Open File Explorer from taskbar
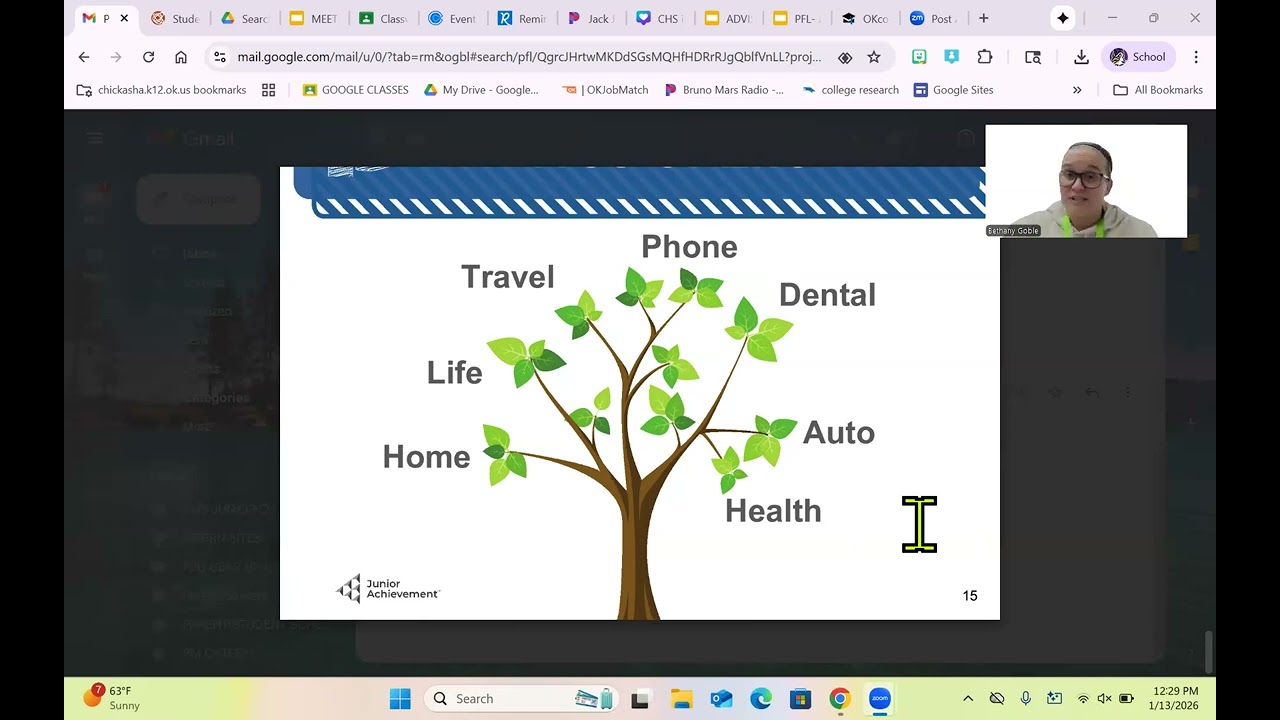Viewport: 1280px width, 720px height. [x=681, y=699]
